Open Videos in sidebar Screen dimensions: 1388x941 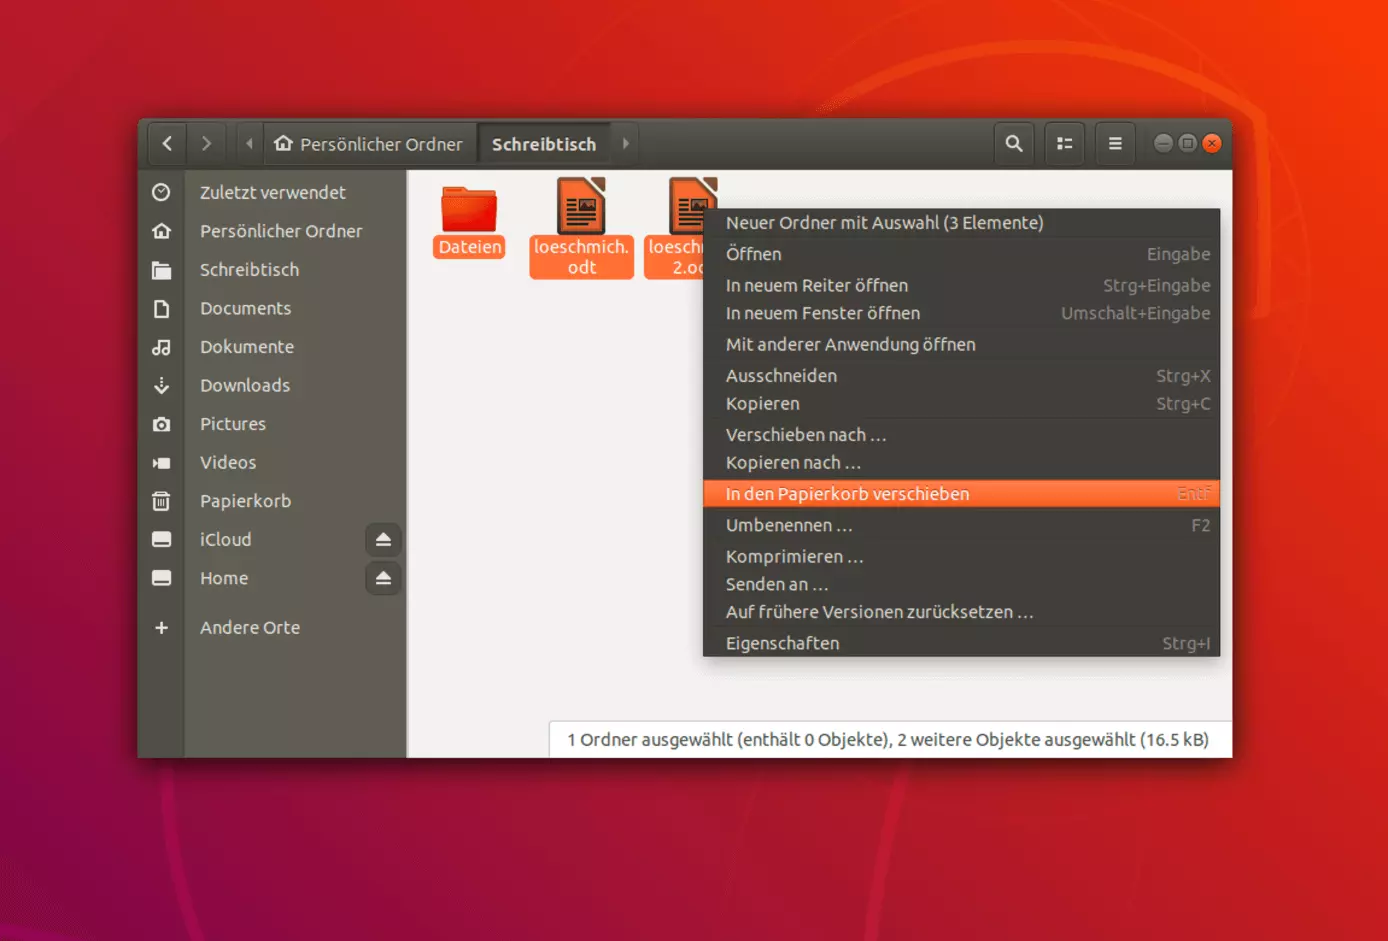228,463
